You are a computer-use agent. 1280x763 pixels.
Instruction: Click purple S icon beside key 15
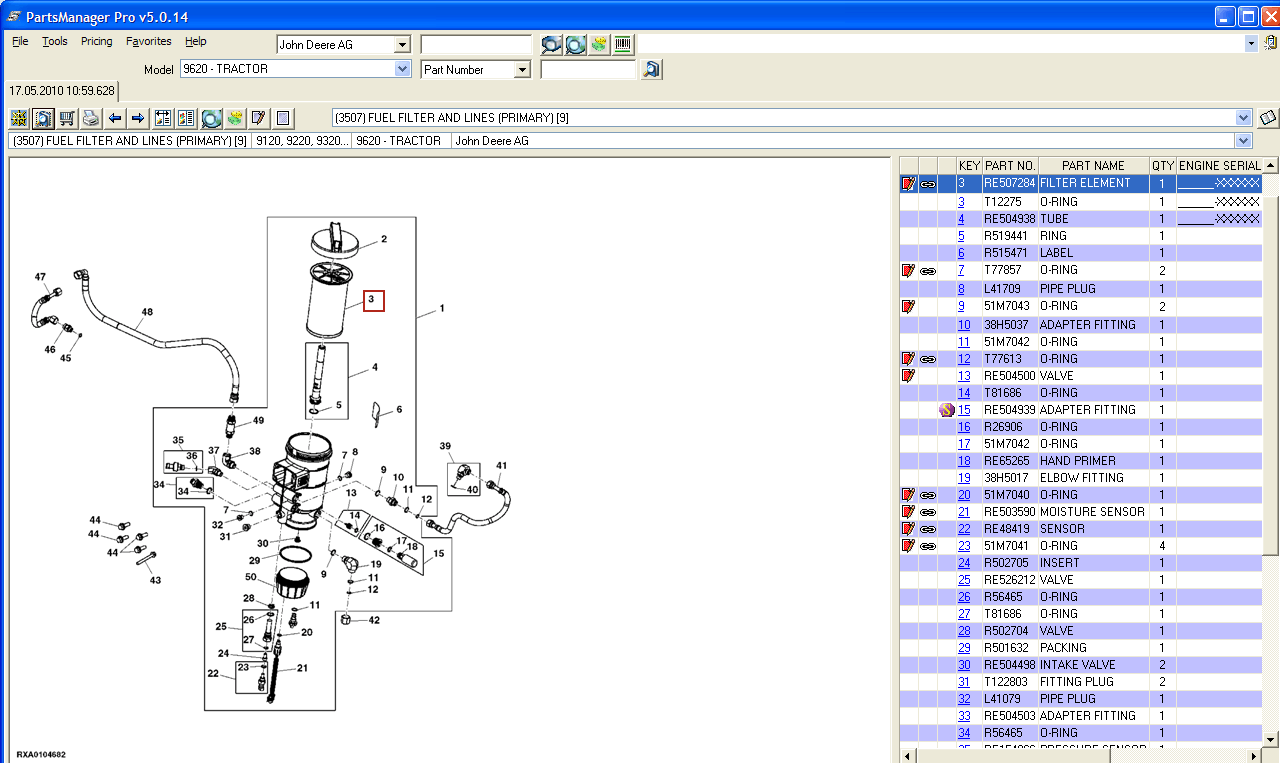coord(946,410)
